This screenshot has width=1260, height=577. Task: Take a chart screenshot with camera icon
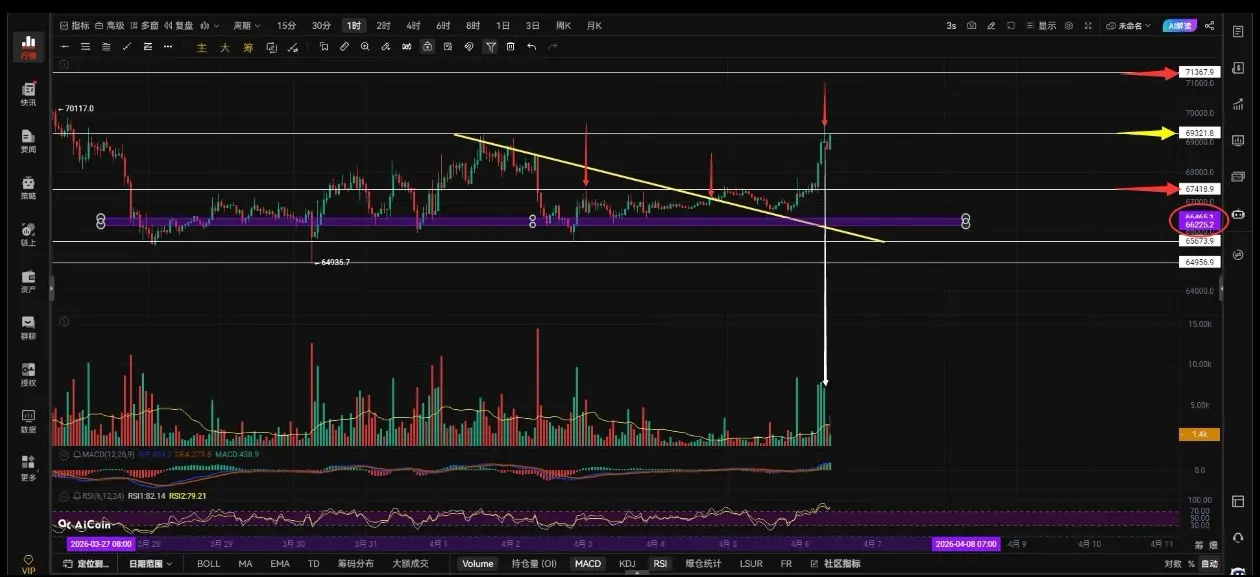coord(971,26)
